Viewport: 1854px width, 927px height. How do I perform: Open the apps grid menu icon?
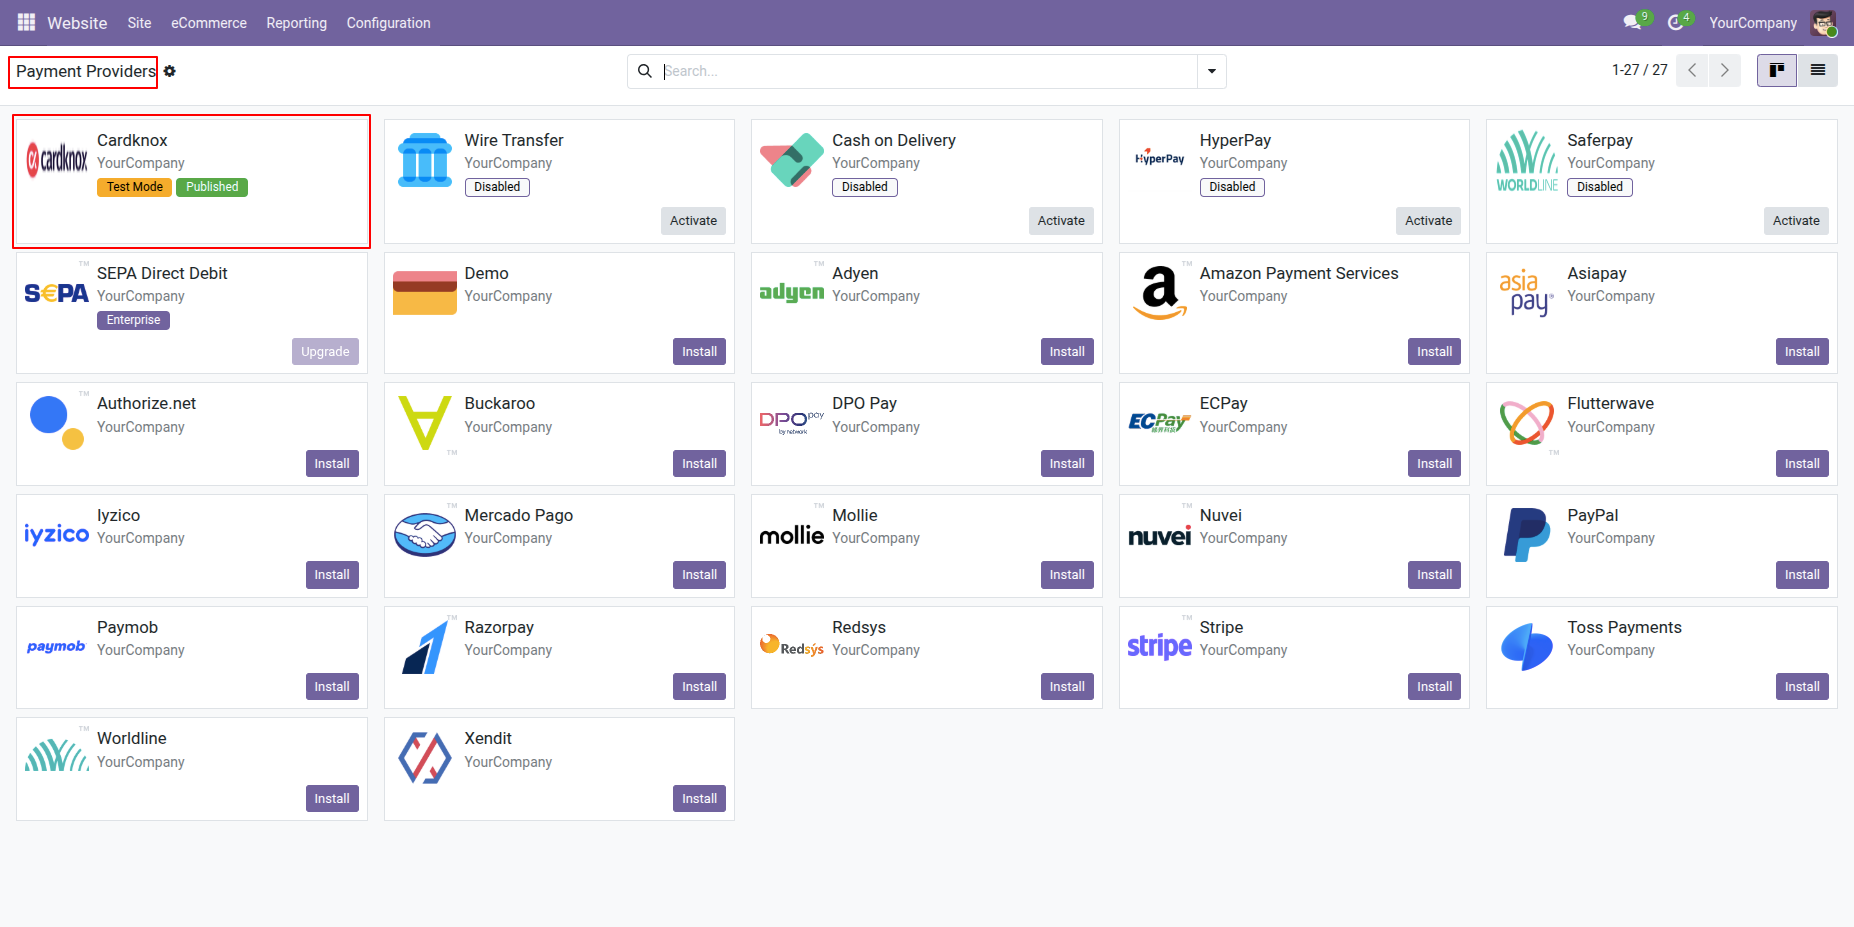click(26, 22)
